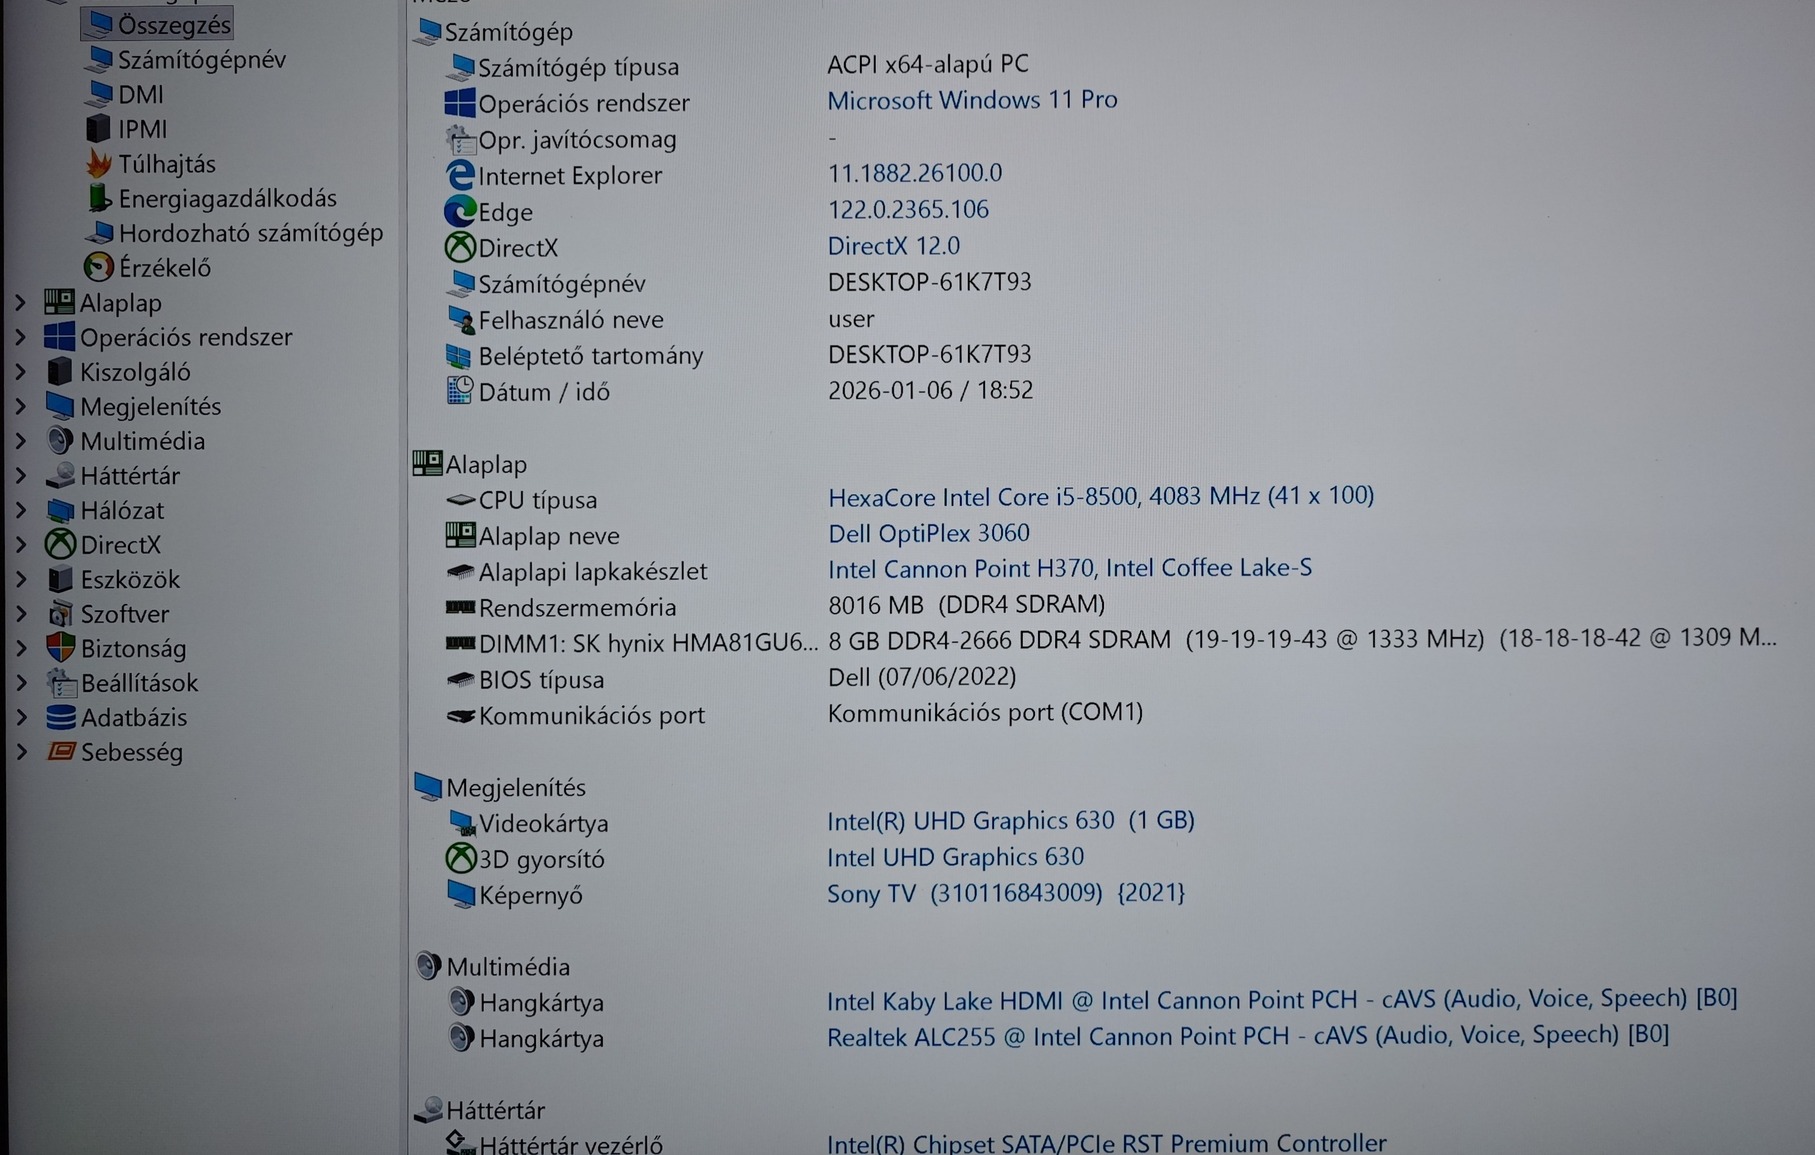The width and height of the screenshot is (1815, 1155).
Task: Open the Microsoft Windows 11 Pro link
Action: [972, 100]
